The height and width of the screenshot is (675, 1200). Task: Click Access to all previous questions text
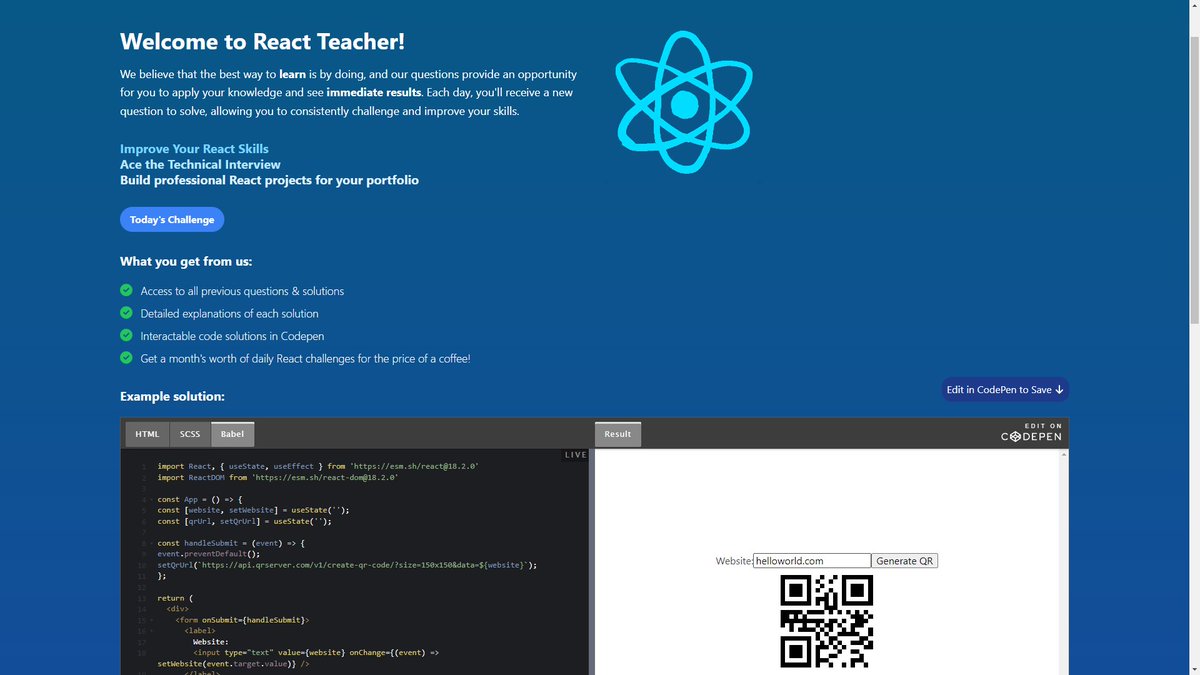click(242, 291)
